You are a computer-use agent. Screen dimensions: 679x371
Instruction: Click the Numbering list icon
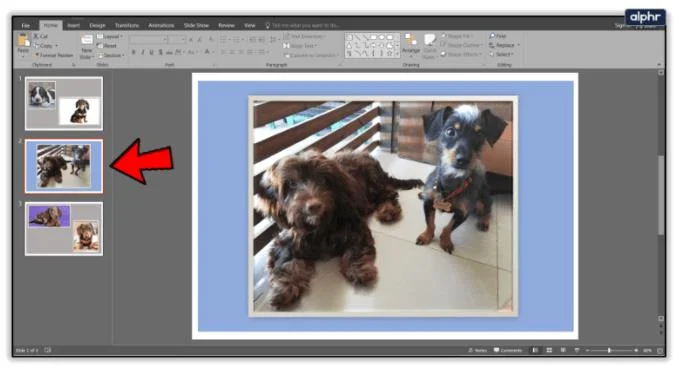click(x=236, y=39)
